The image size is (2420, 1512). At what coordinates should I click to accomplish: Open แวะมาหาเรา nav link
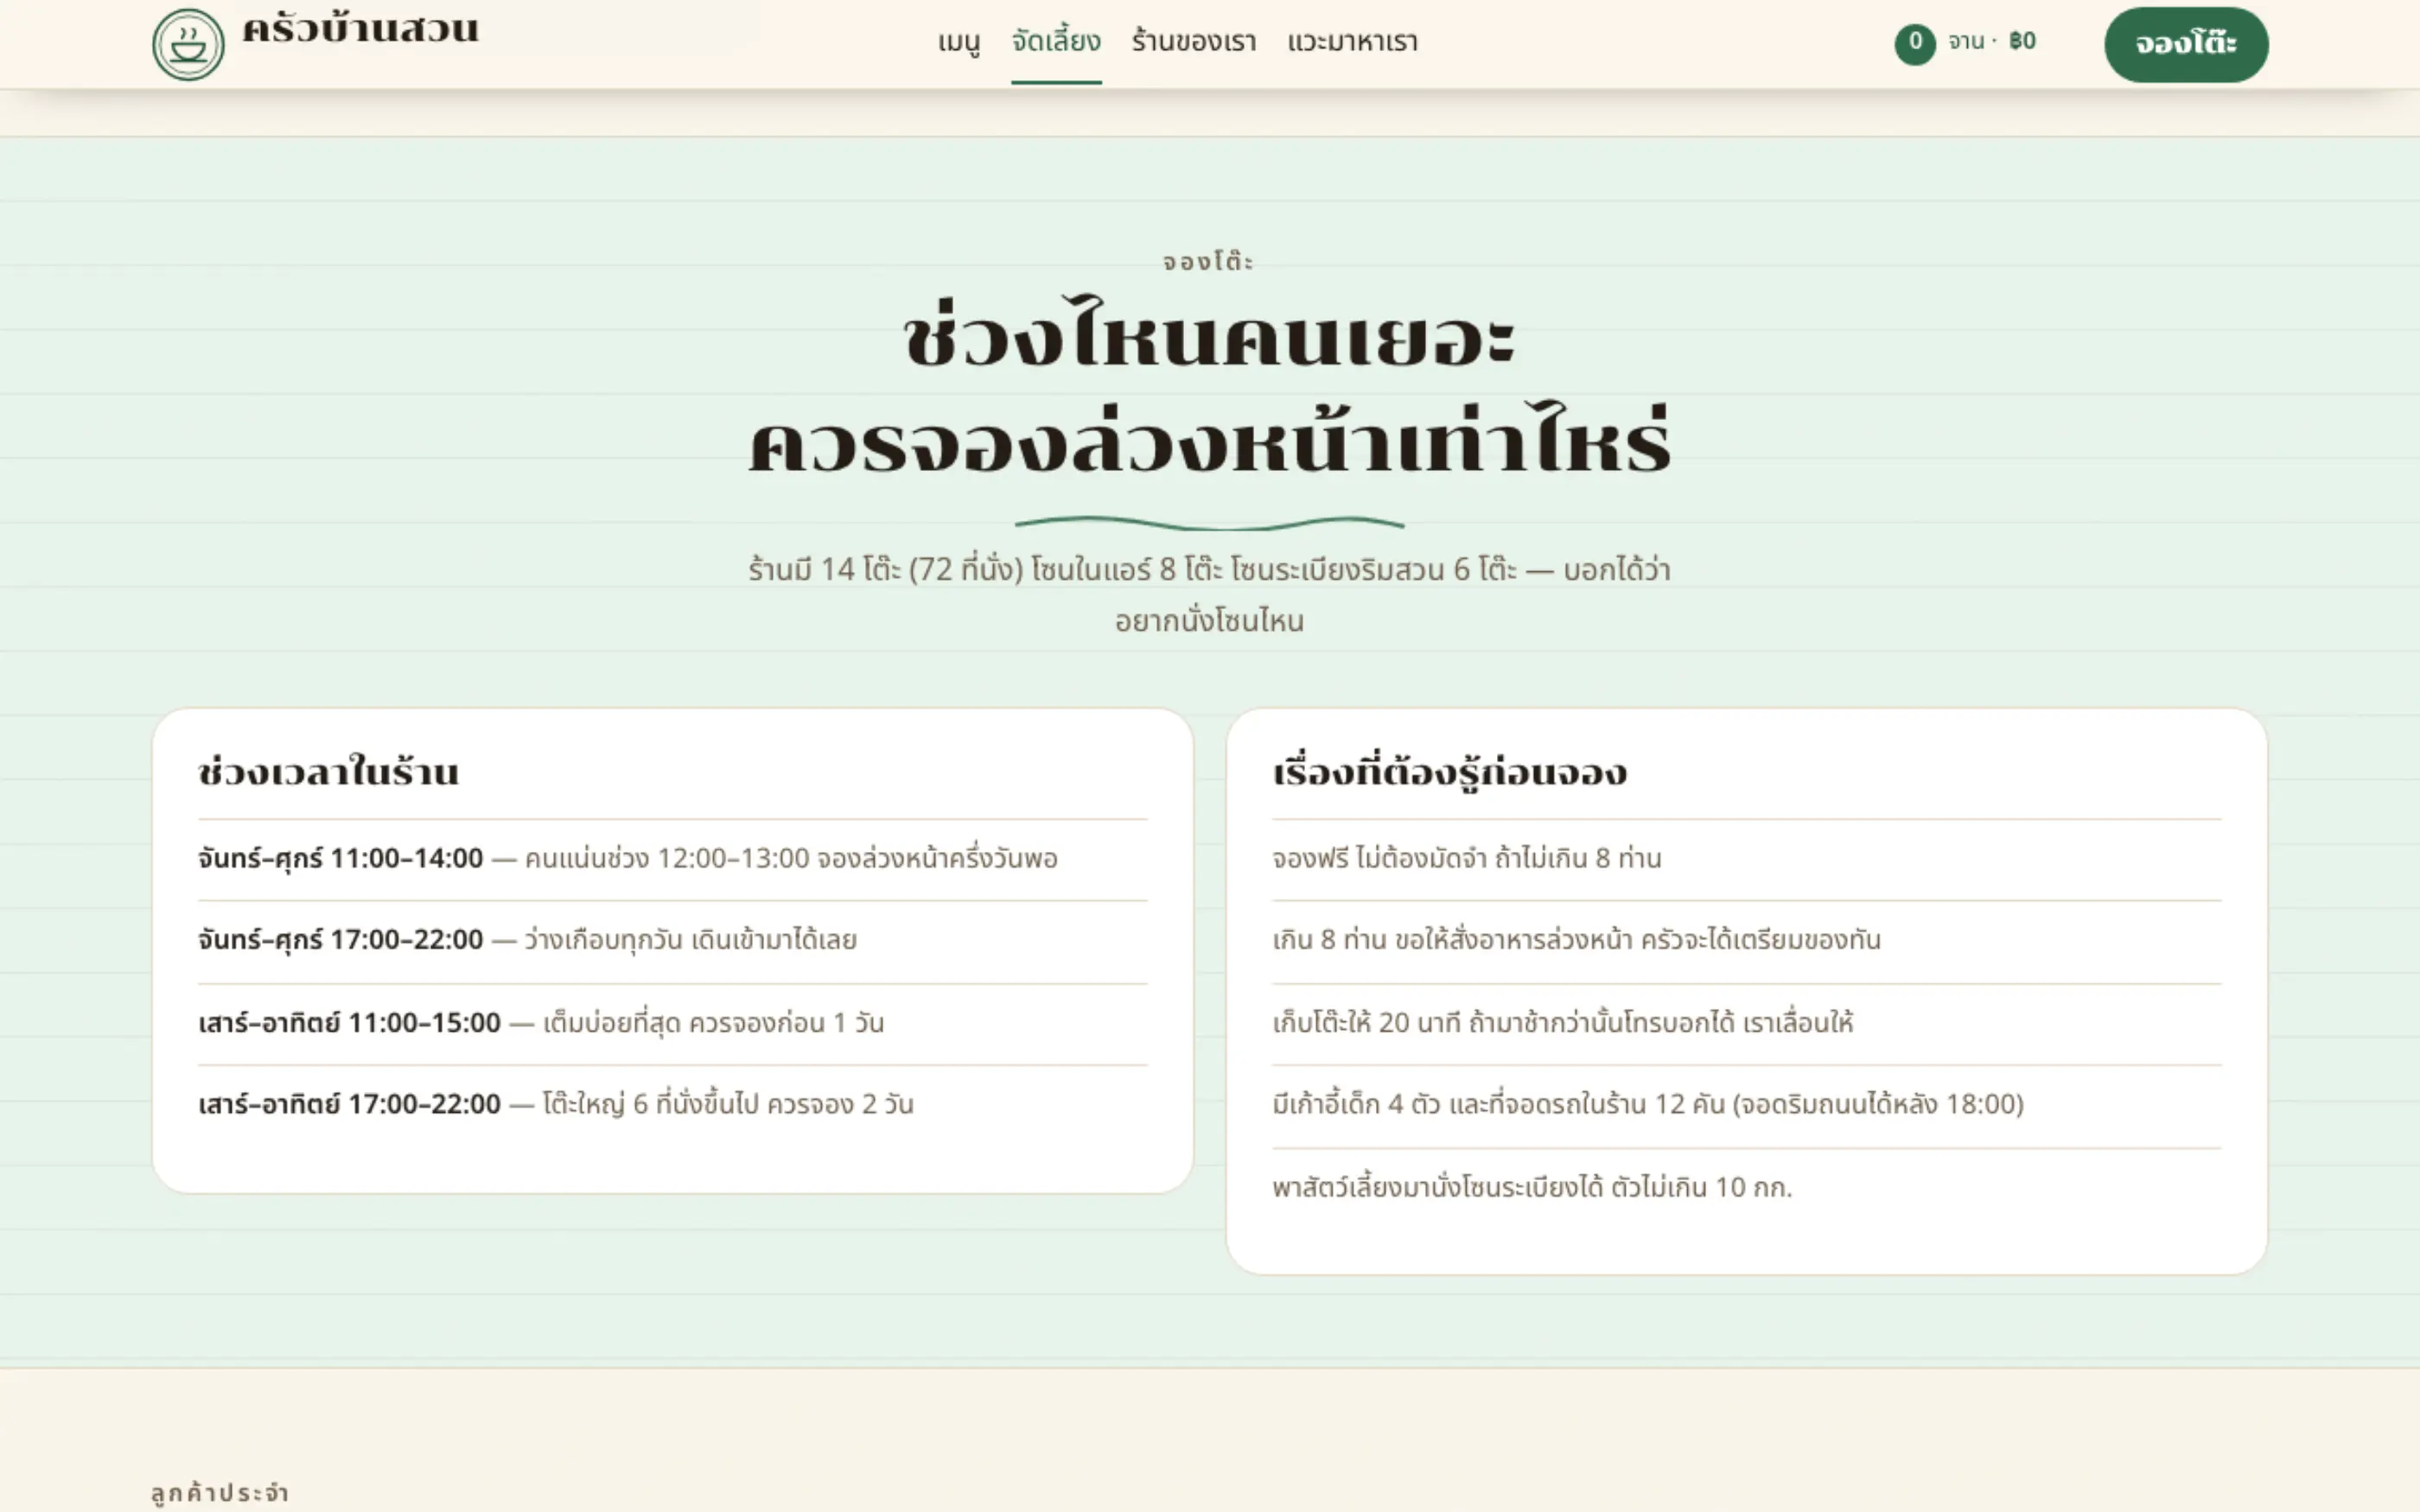pyautogui.click(x=1352, y=42)
